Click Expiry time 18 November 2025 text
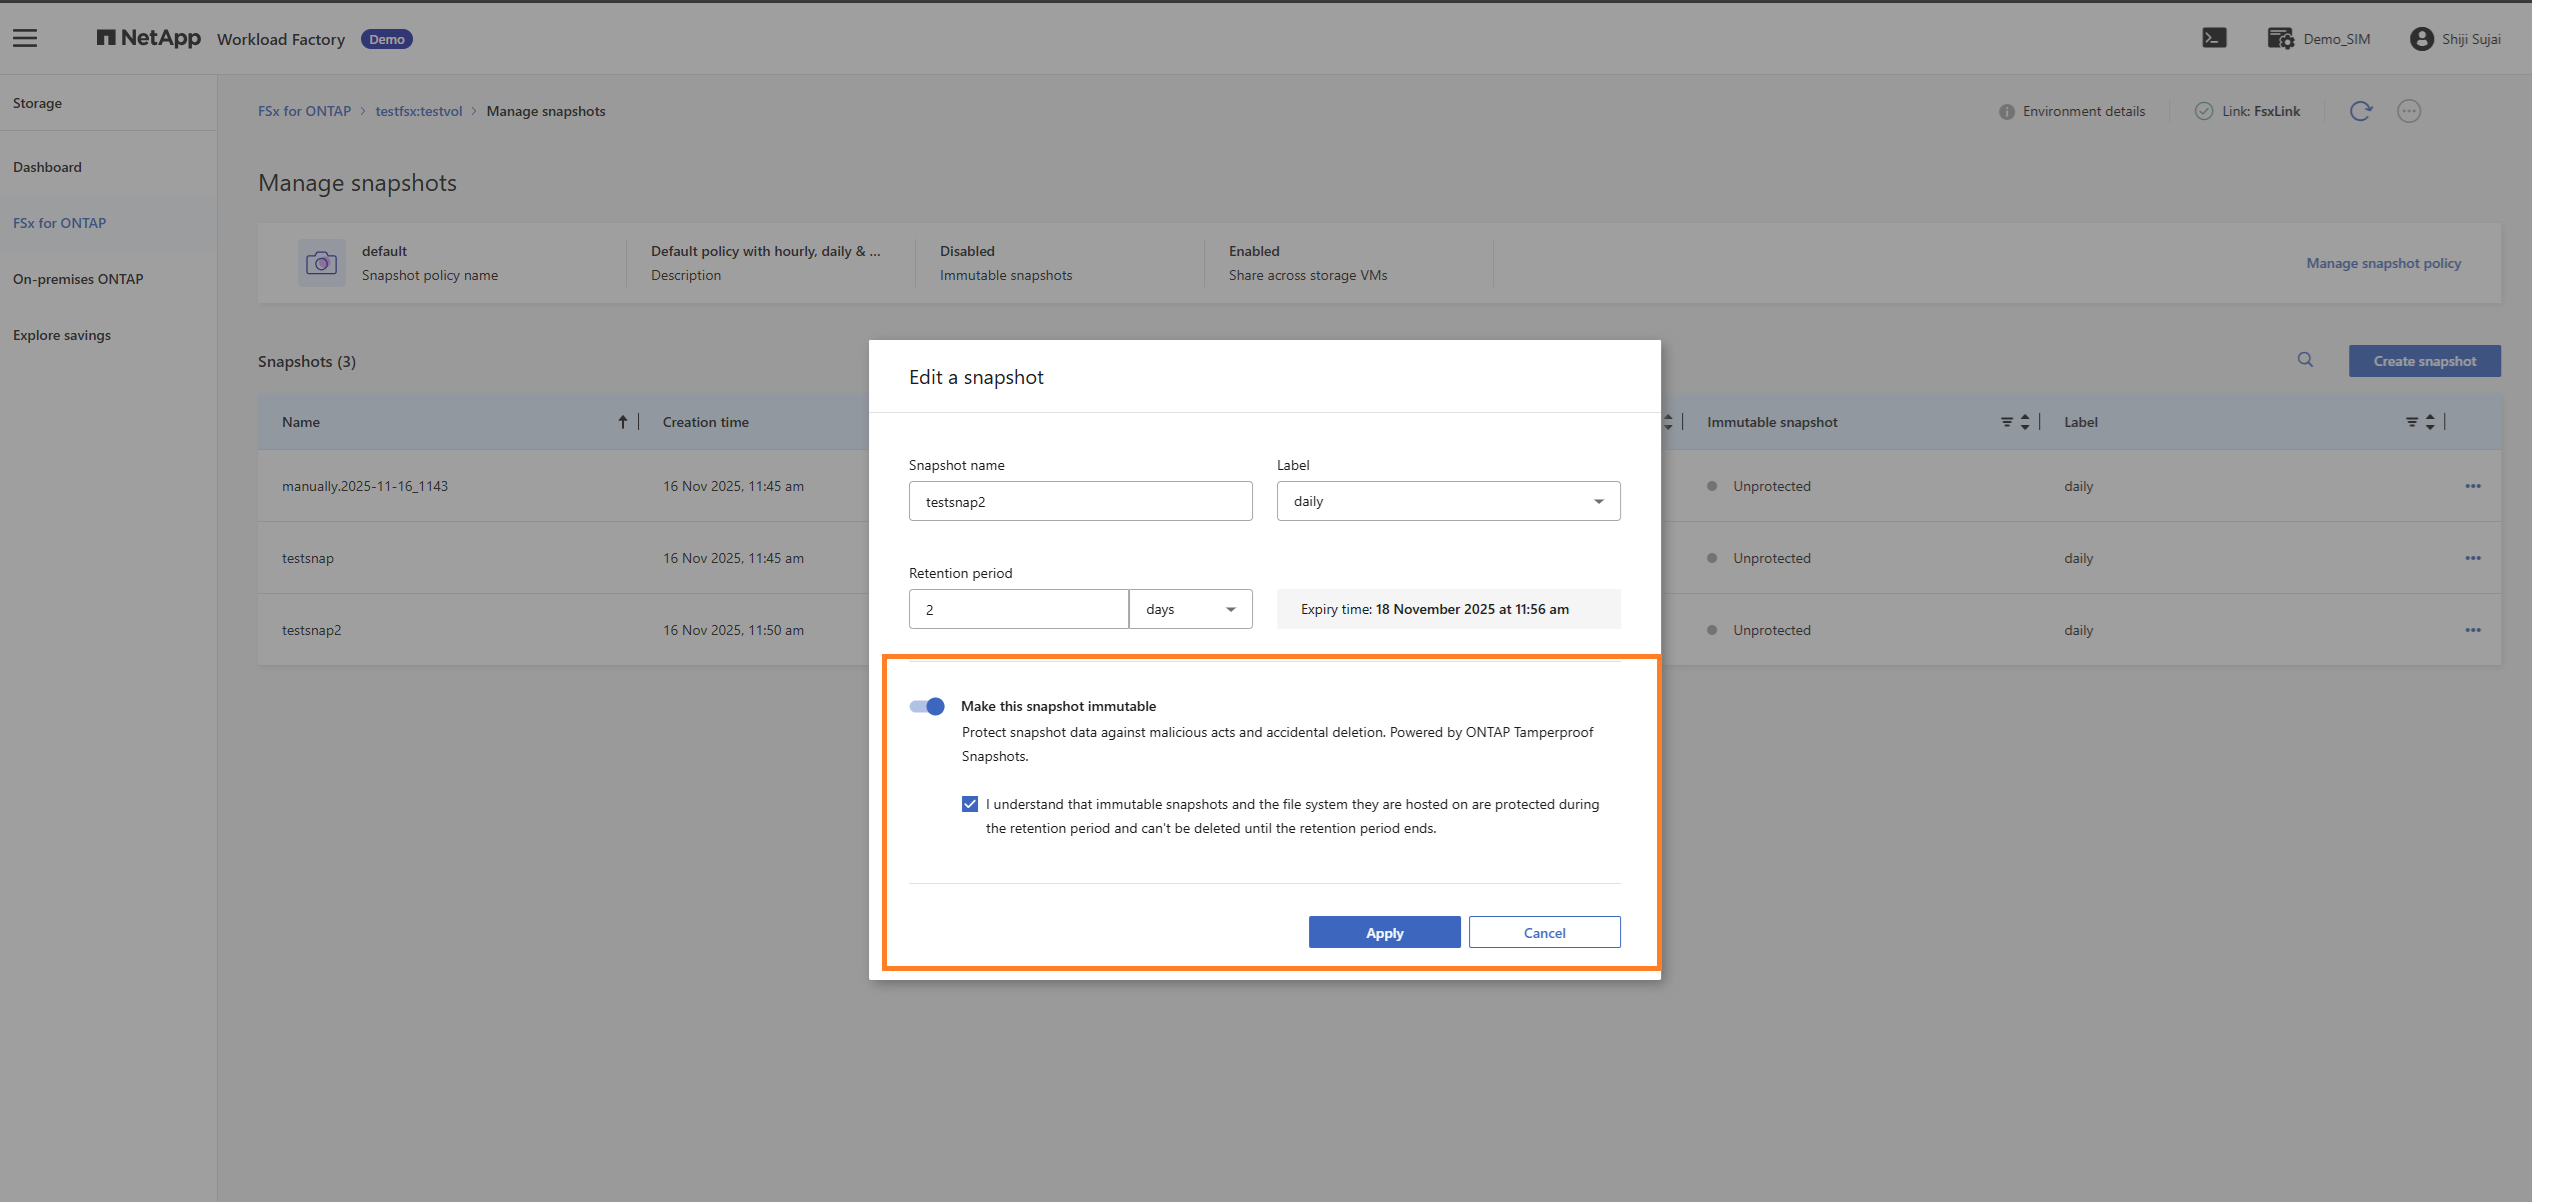The width and height of the screenshot is (2553, 1202). pyautogui.click(x=1434, y=609)
